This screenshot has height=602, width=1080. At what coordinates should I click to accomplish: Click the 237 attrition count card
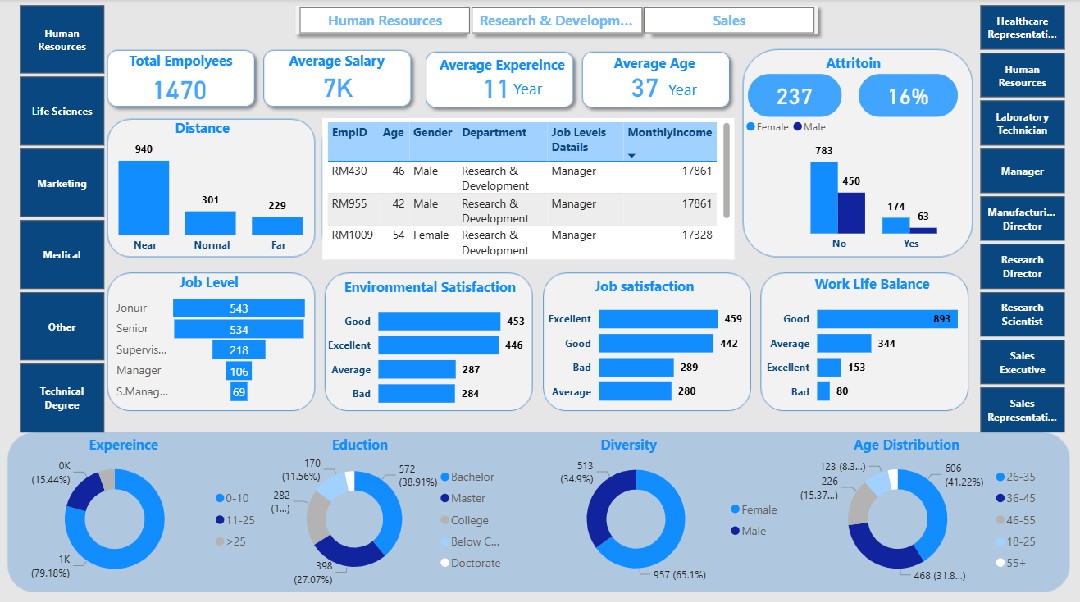coord(794,96)
